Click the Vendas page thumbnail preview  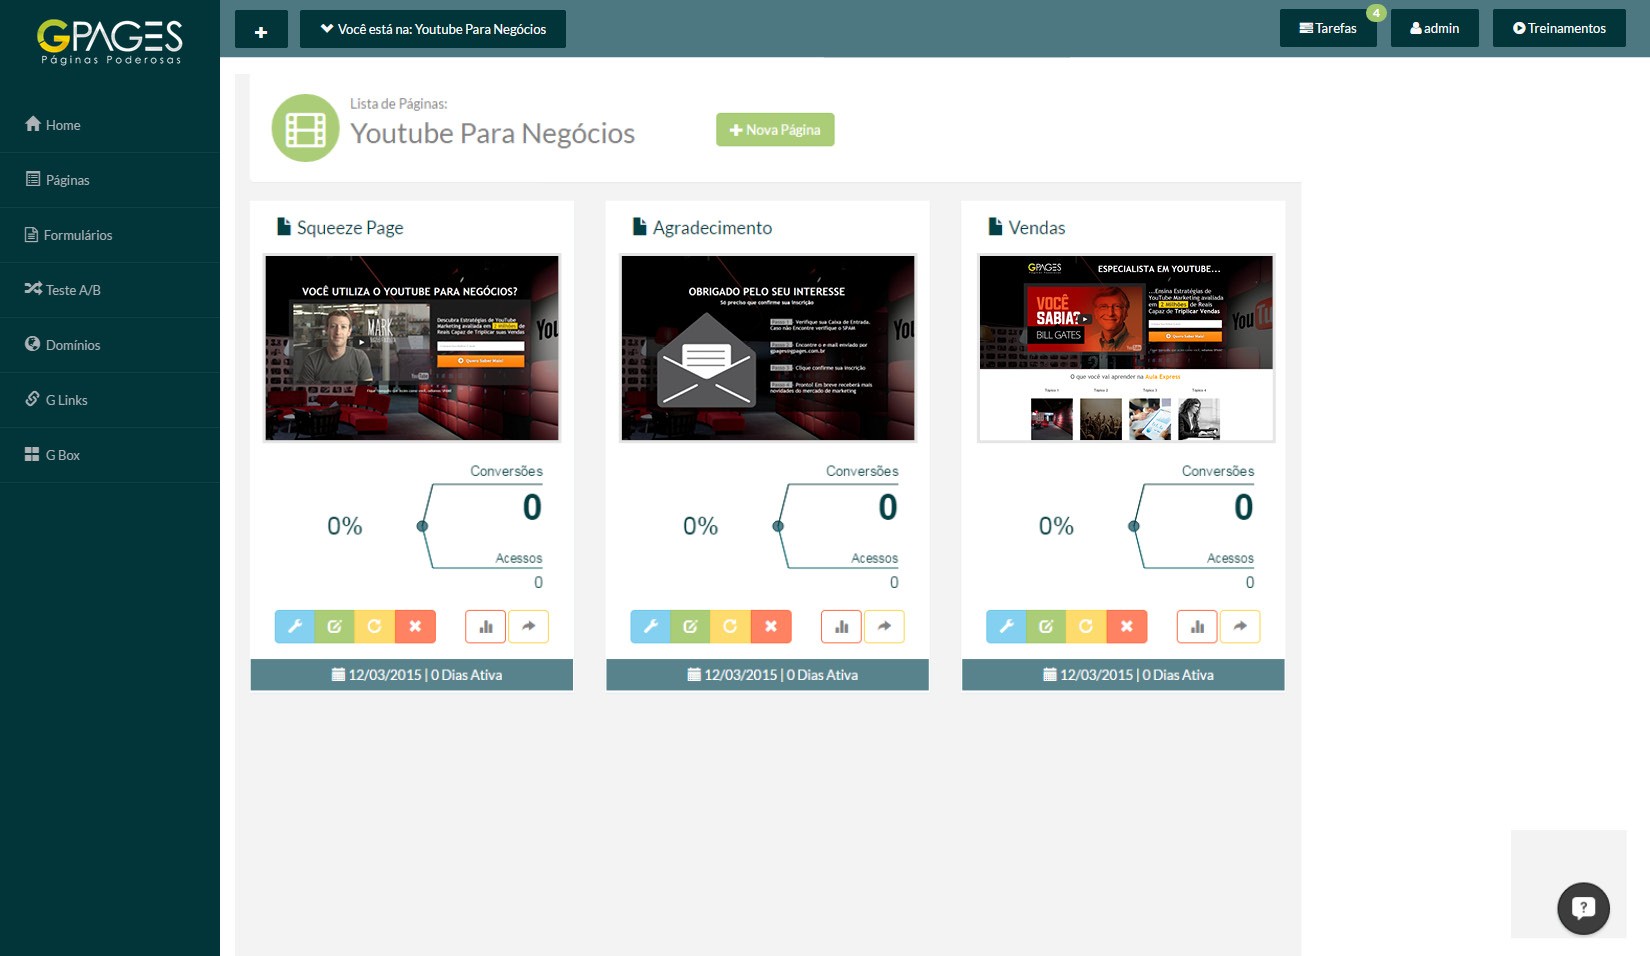pos(1126,348)
